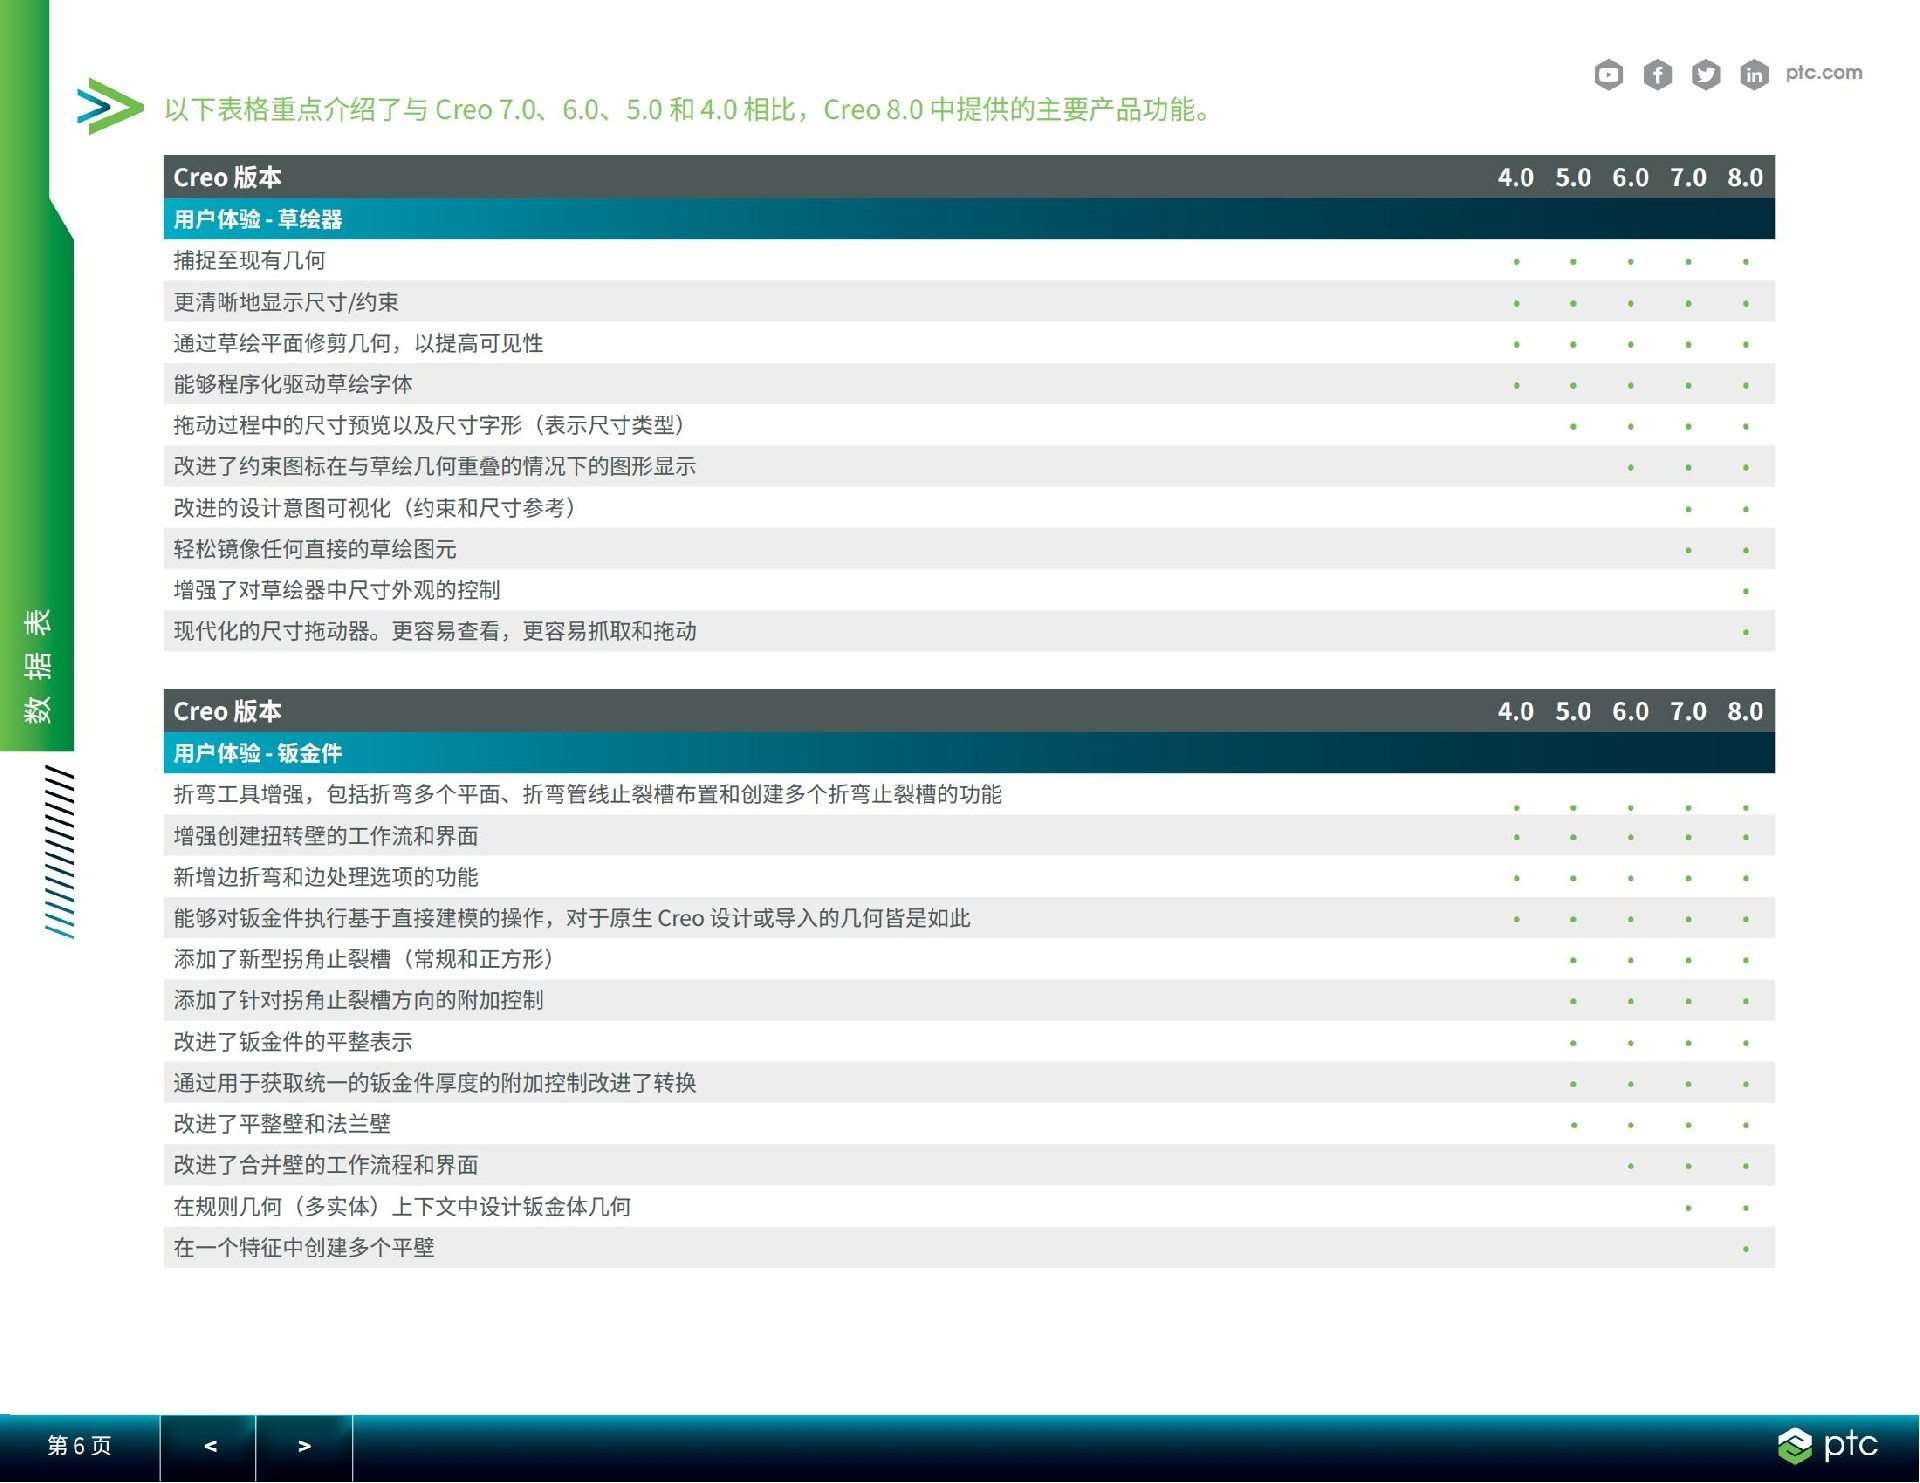The width and height of the screenshot is (1920, 1483).
Task: Click row 通过草绘平面修剪几何，以提高可见性
Action: coord(969,343)
